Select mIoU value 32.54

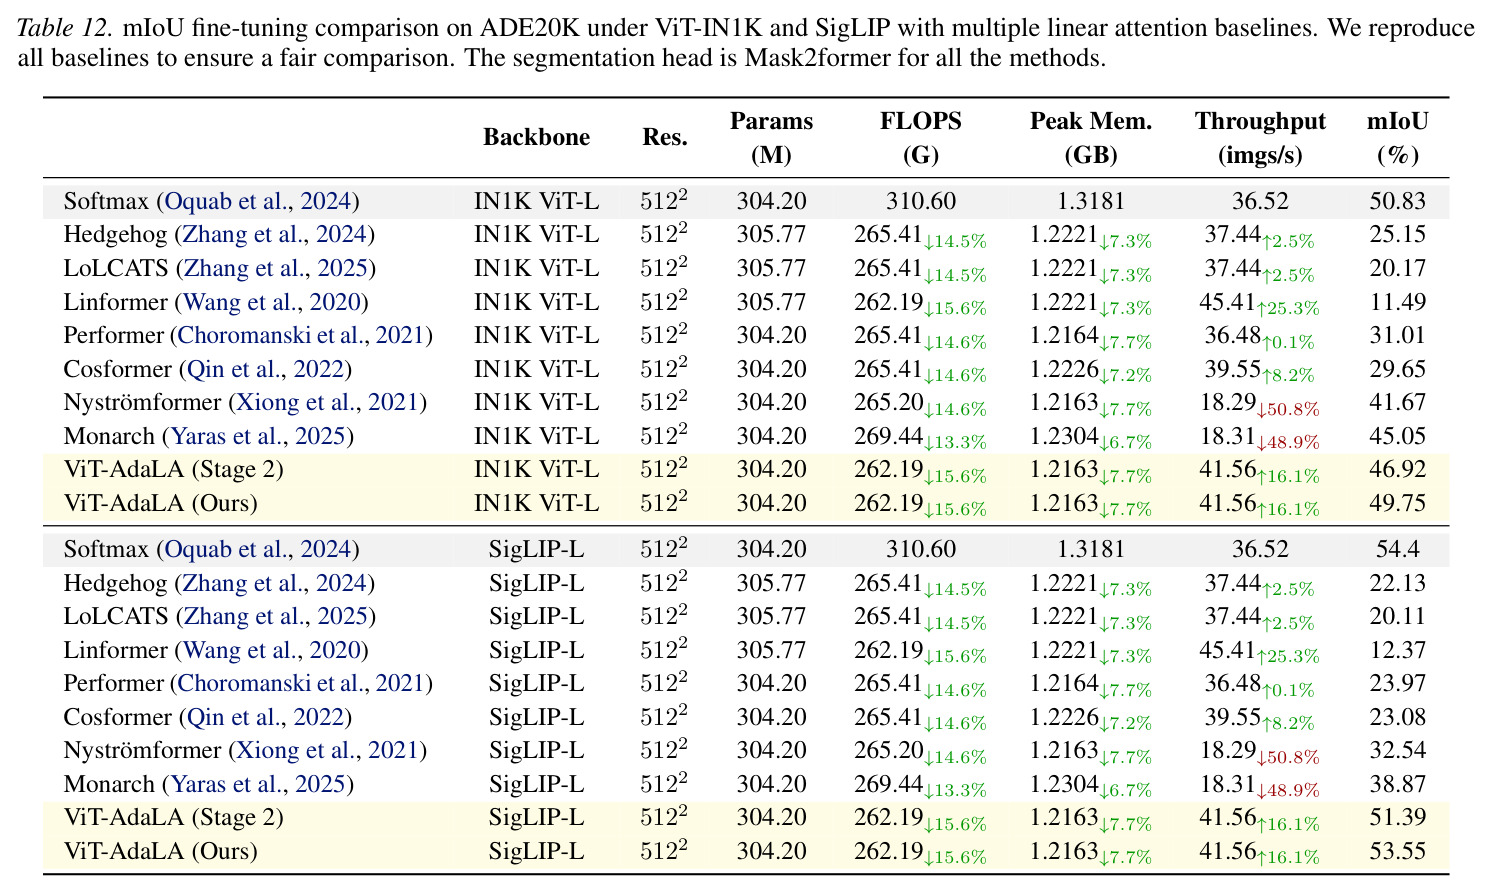[1398, 750]
